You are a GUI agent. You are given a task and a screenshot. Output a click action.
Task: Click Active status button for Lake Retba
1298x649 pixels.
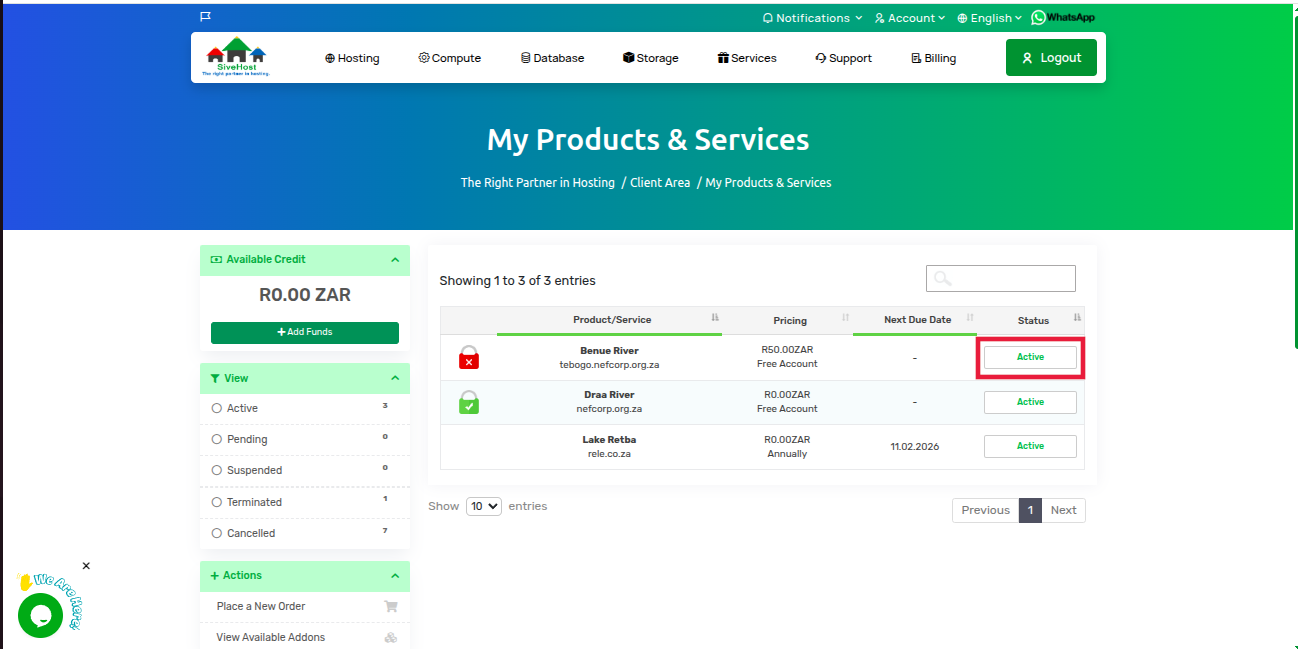tap(1030, 446)
